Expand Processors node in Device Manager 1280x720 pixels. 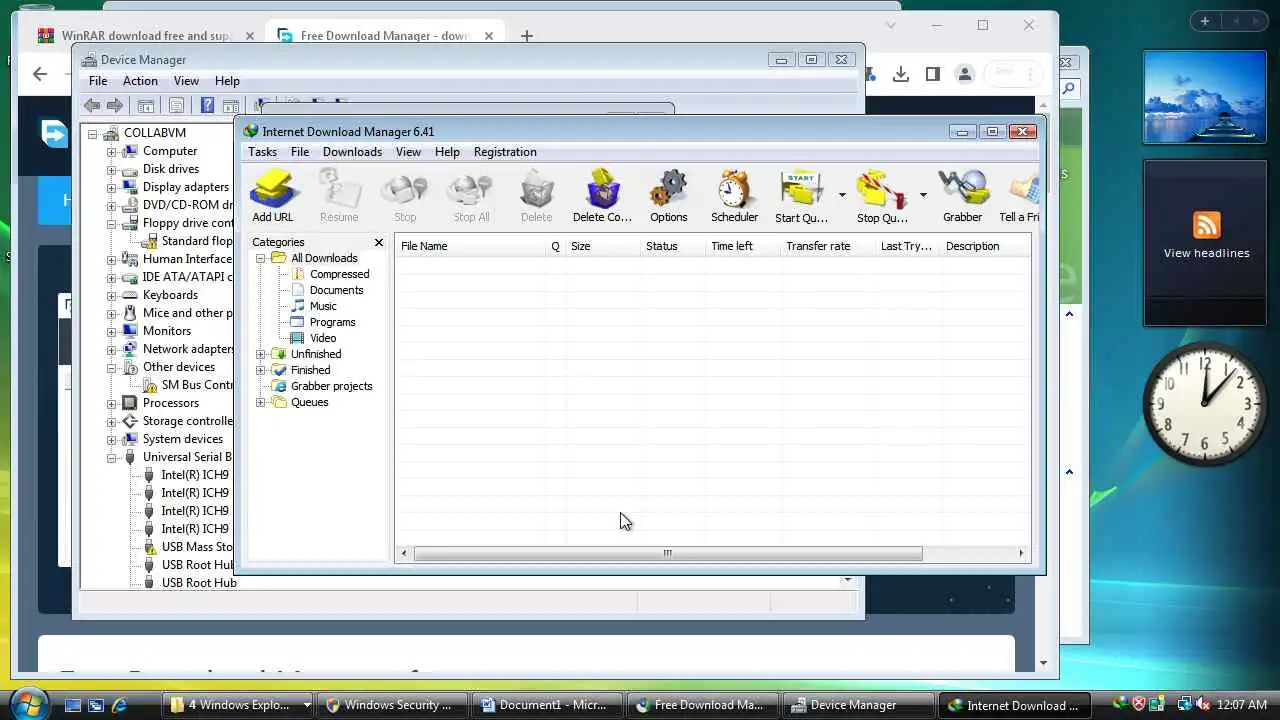(112, 403)
